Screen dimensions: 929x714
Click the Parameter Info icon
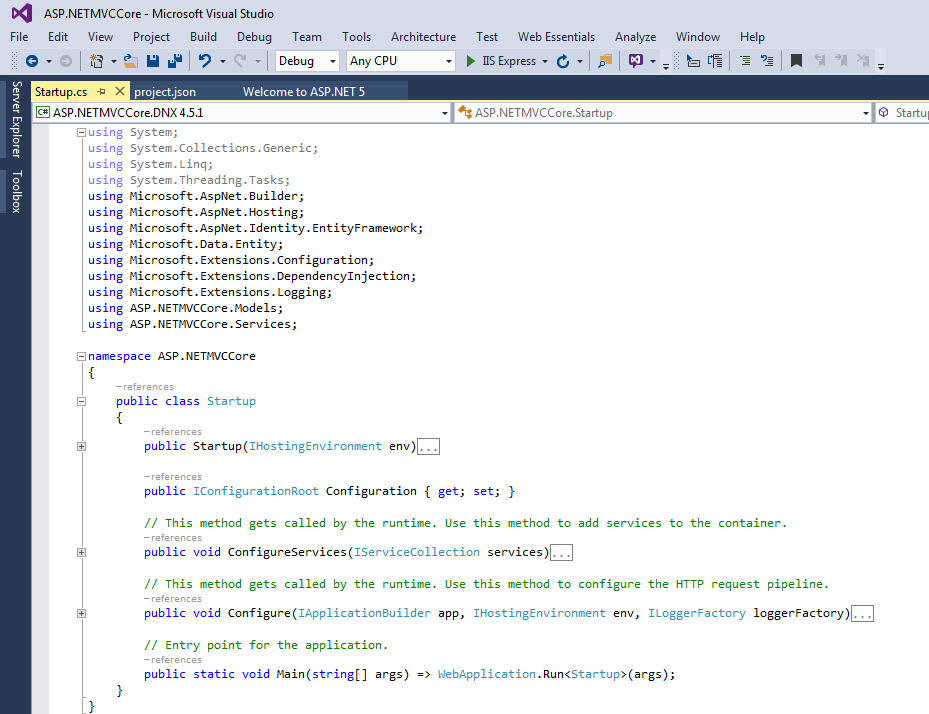coord(716,60)
